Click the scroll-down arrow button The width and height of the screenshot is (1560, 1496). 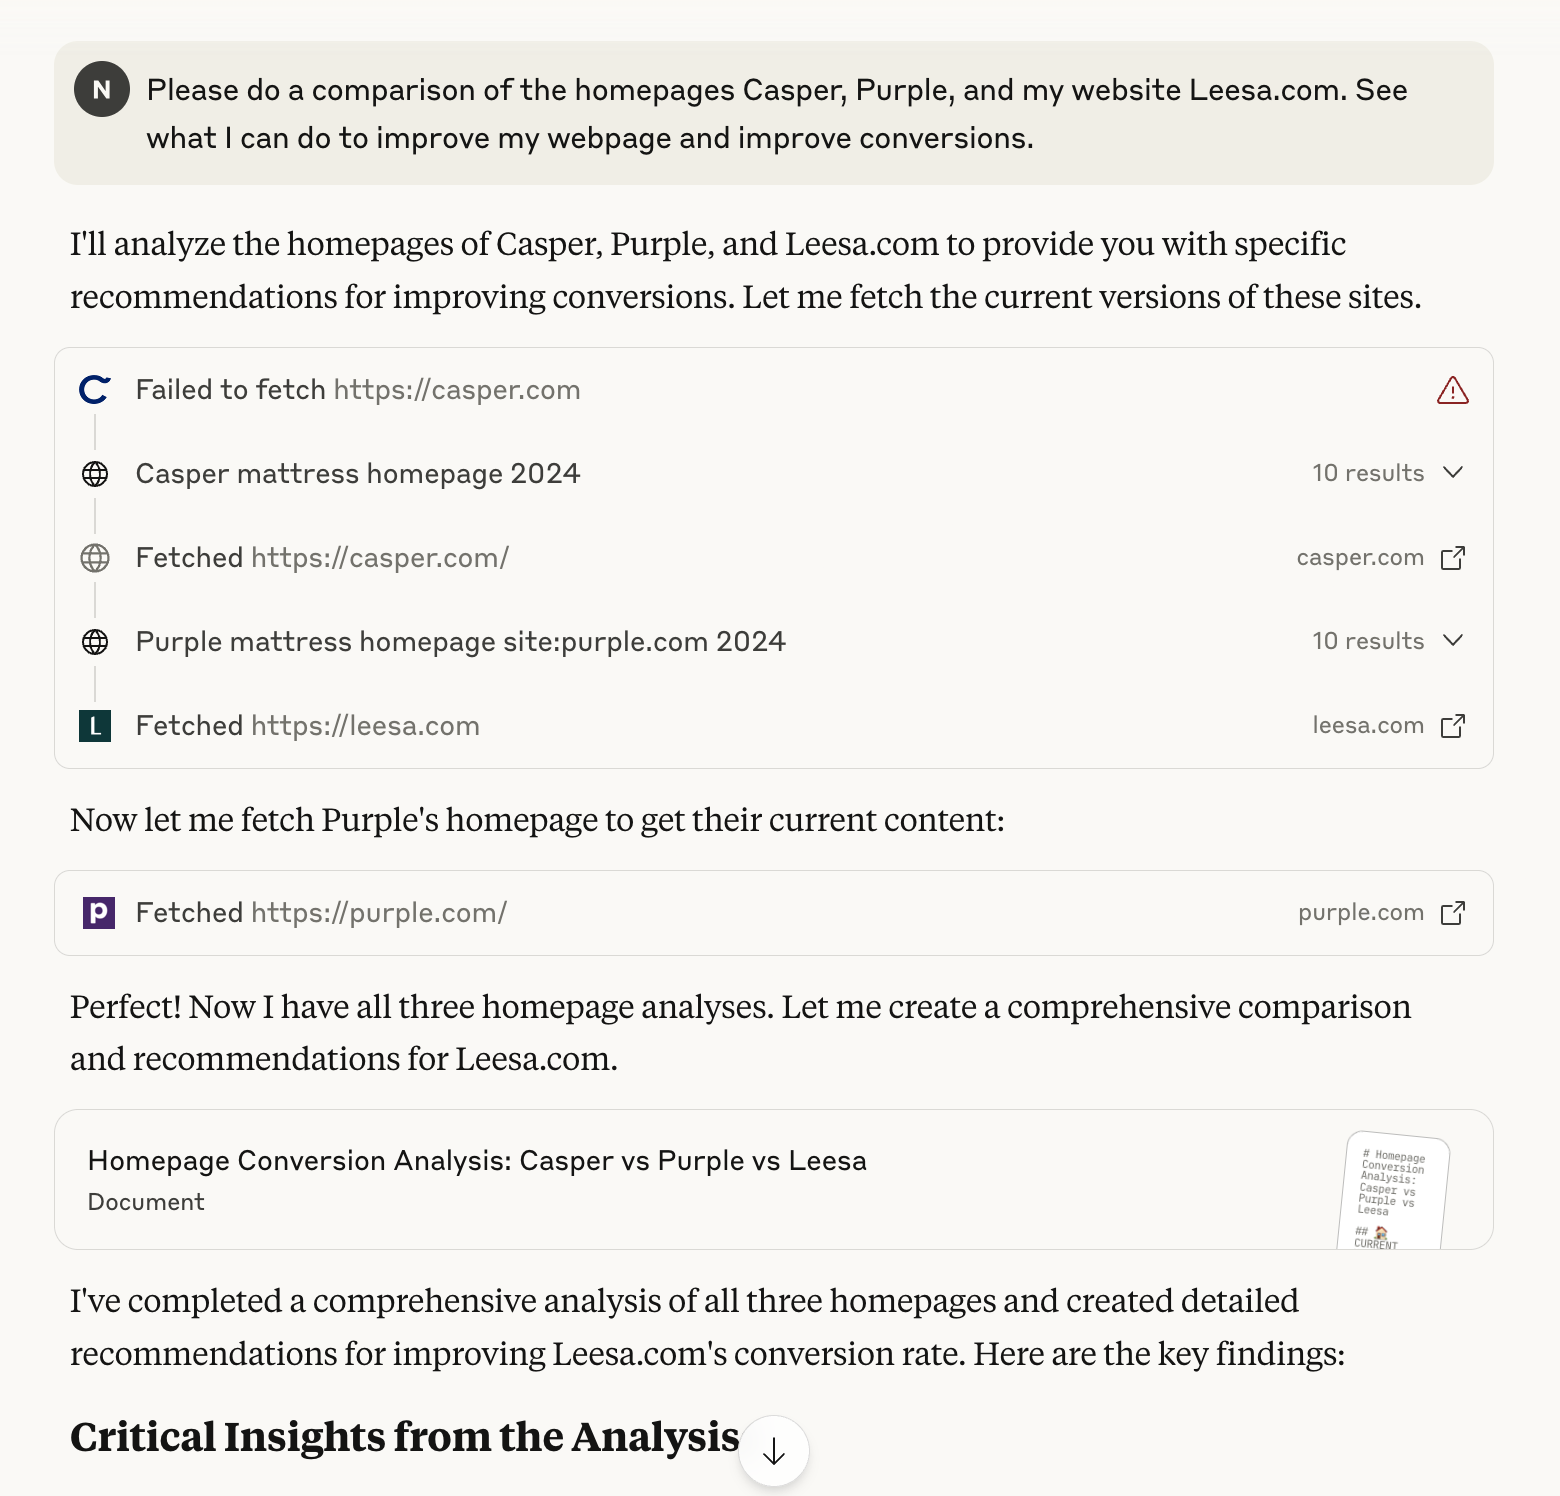click(x=774, y=1451)
